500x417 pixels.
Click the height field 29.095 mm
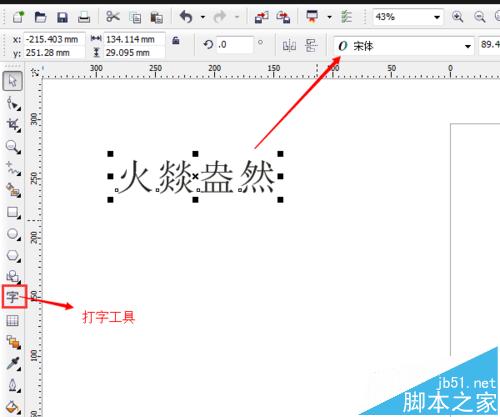pos(134,53)
